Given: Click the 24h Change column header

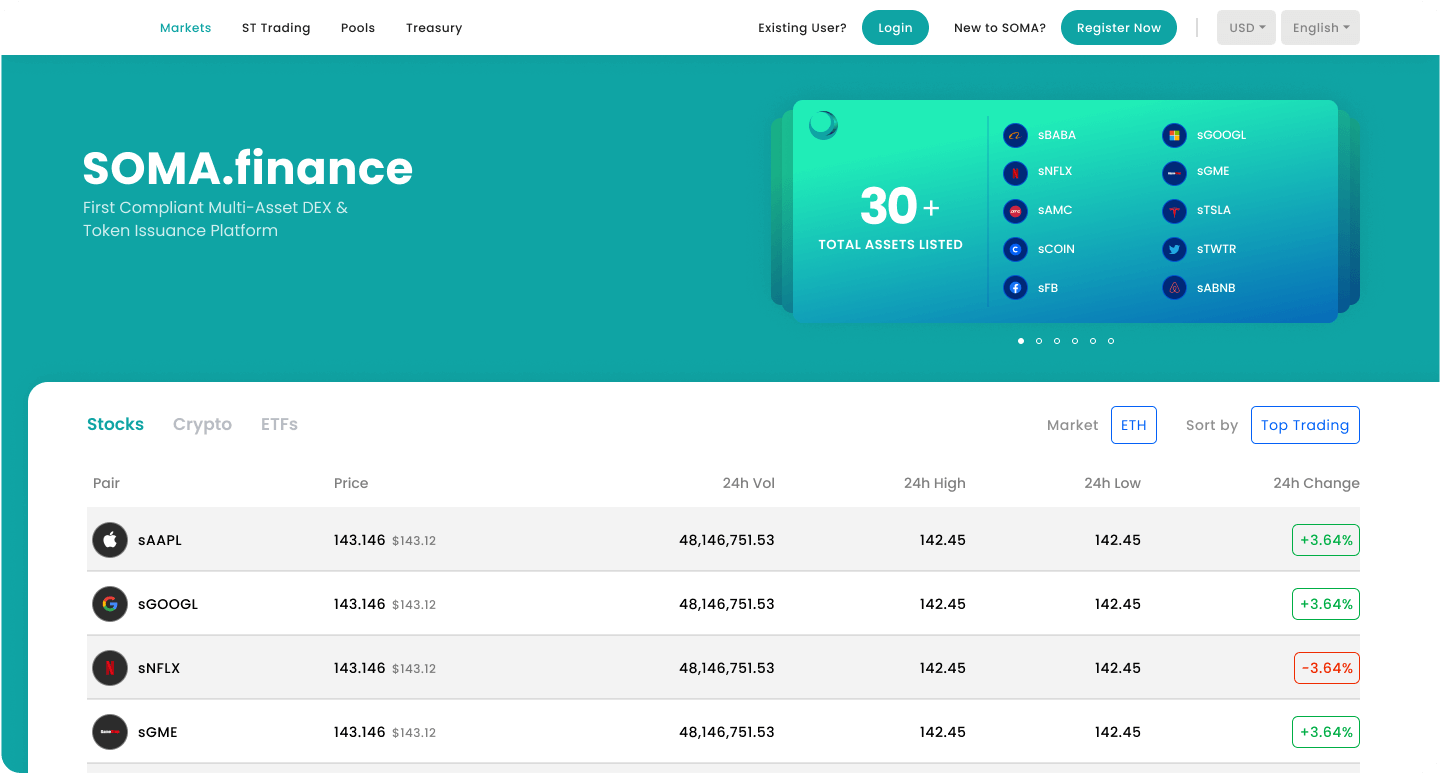Looking at the screenshot, I should click(x=1316, y=483).
